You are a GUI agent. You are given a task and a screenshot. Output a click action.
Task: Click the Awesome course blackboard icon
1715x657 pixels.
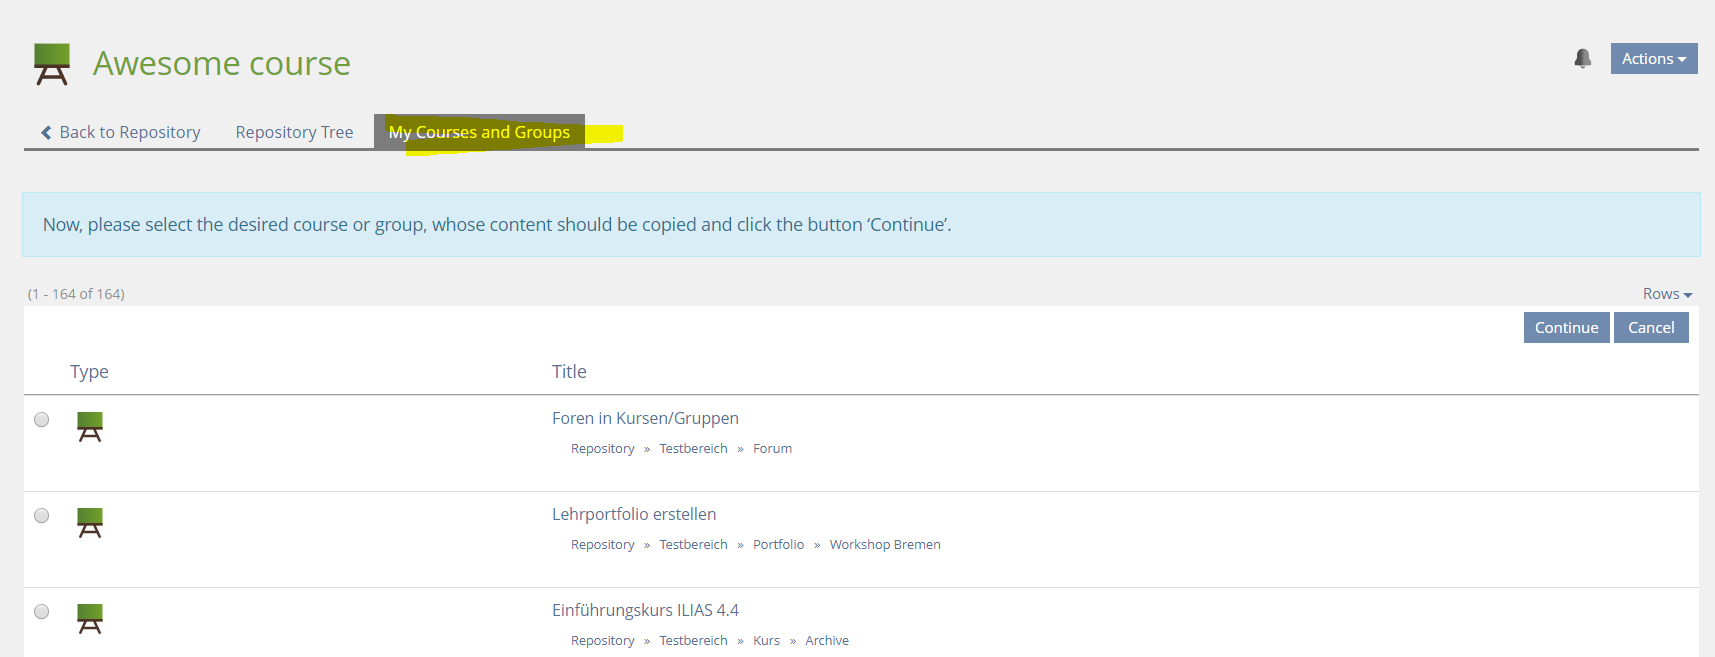pyautogui.click(x=52, y=64)
